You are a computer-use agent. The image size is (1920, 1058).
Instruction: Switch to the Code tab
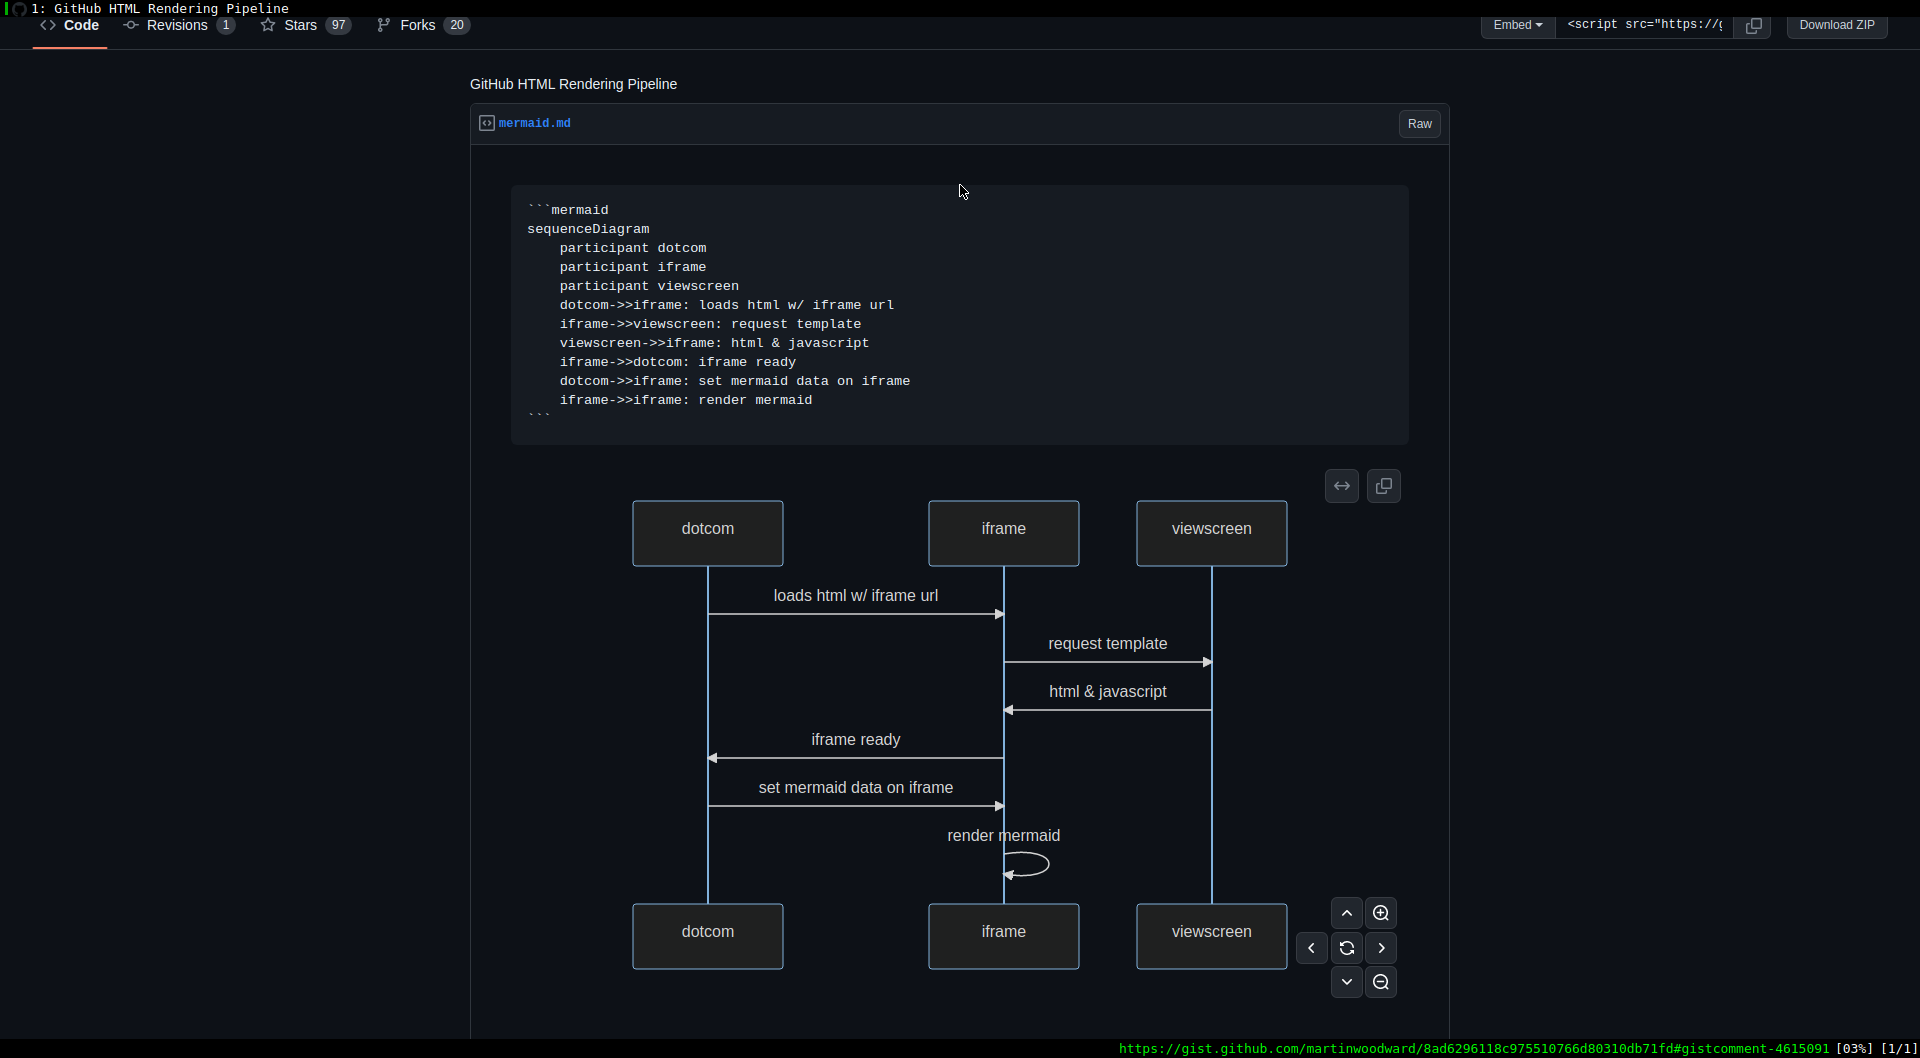tap(70, 25)
